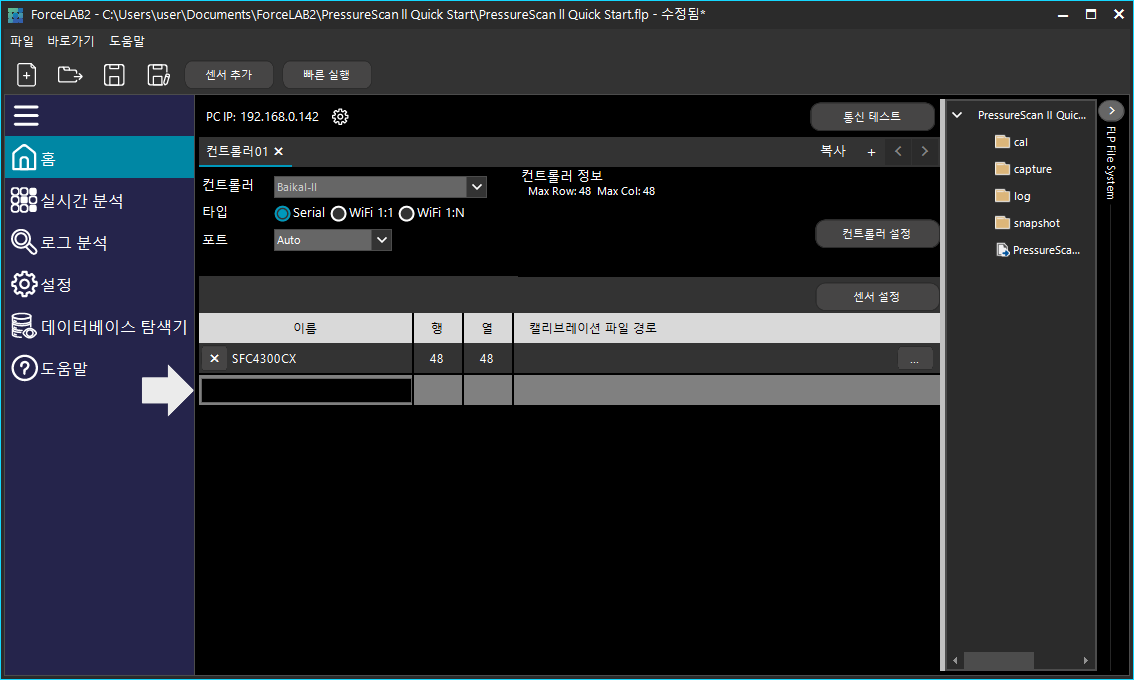Click the Max Col: 48 text
The image size is (1134, 680).
(x=626, y=192)
